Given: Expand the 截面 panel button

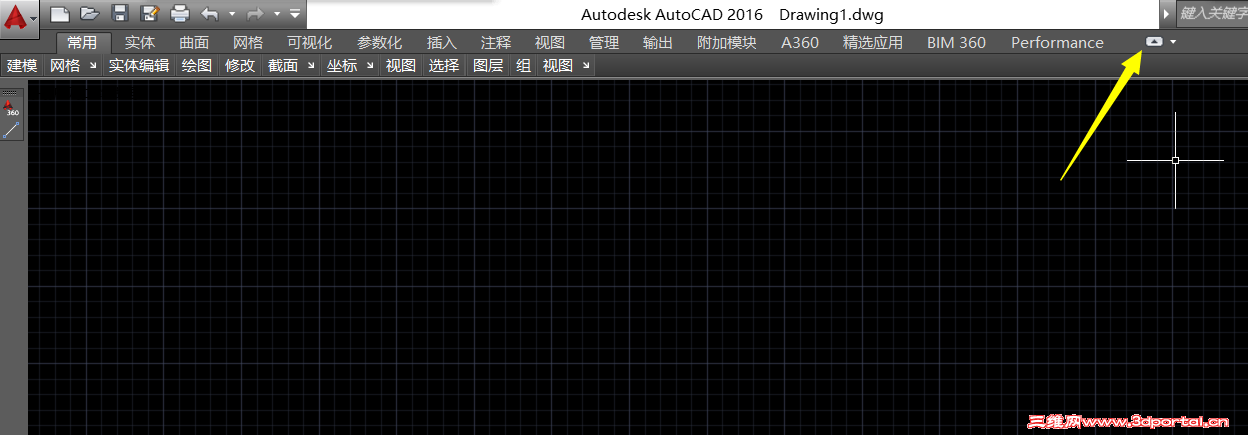Looking at the screenshot, I should 283,66.
